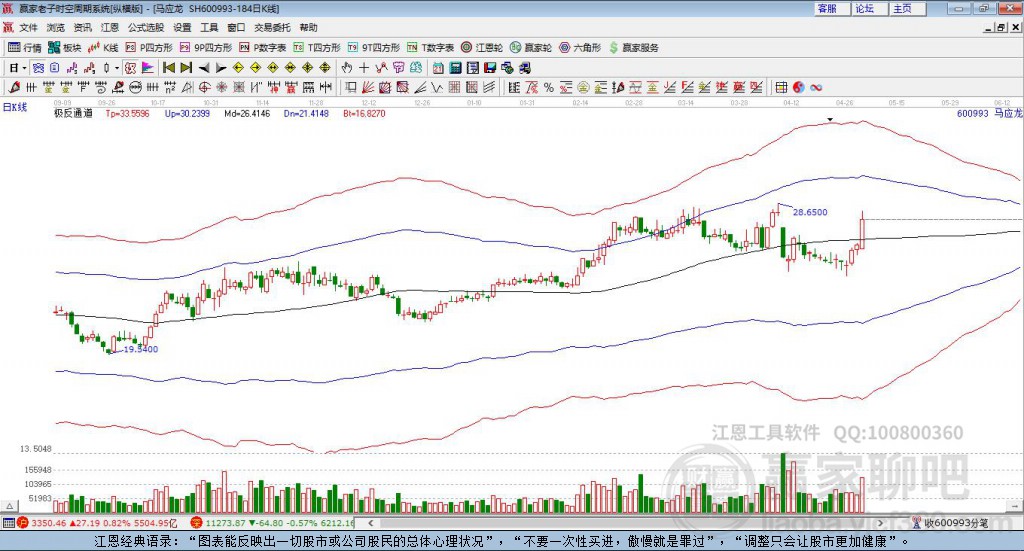Click the blue infinity symbol icon
Viewport: 1024px width, 551px height.
pos(816,87)
